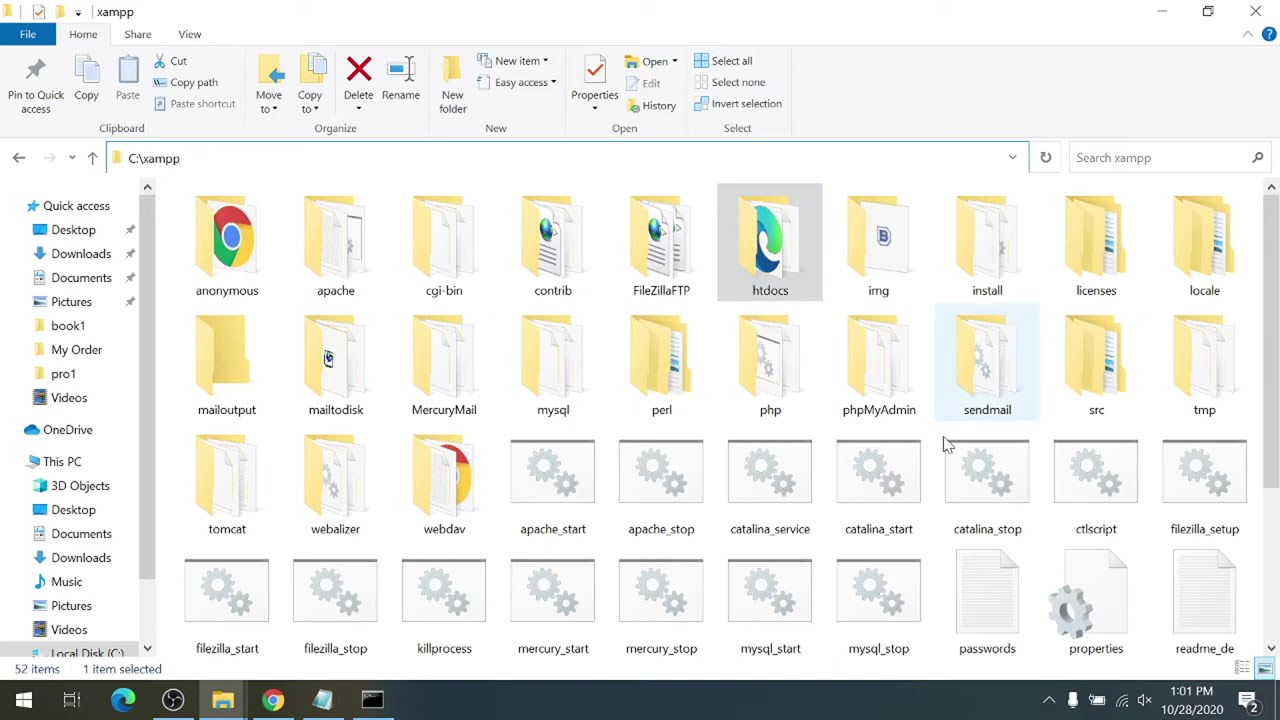Expand address bar history dropdown
Screen dimensions: 1280x720
click(1012, 158)
